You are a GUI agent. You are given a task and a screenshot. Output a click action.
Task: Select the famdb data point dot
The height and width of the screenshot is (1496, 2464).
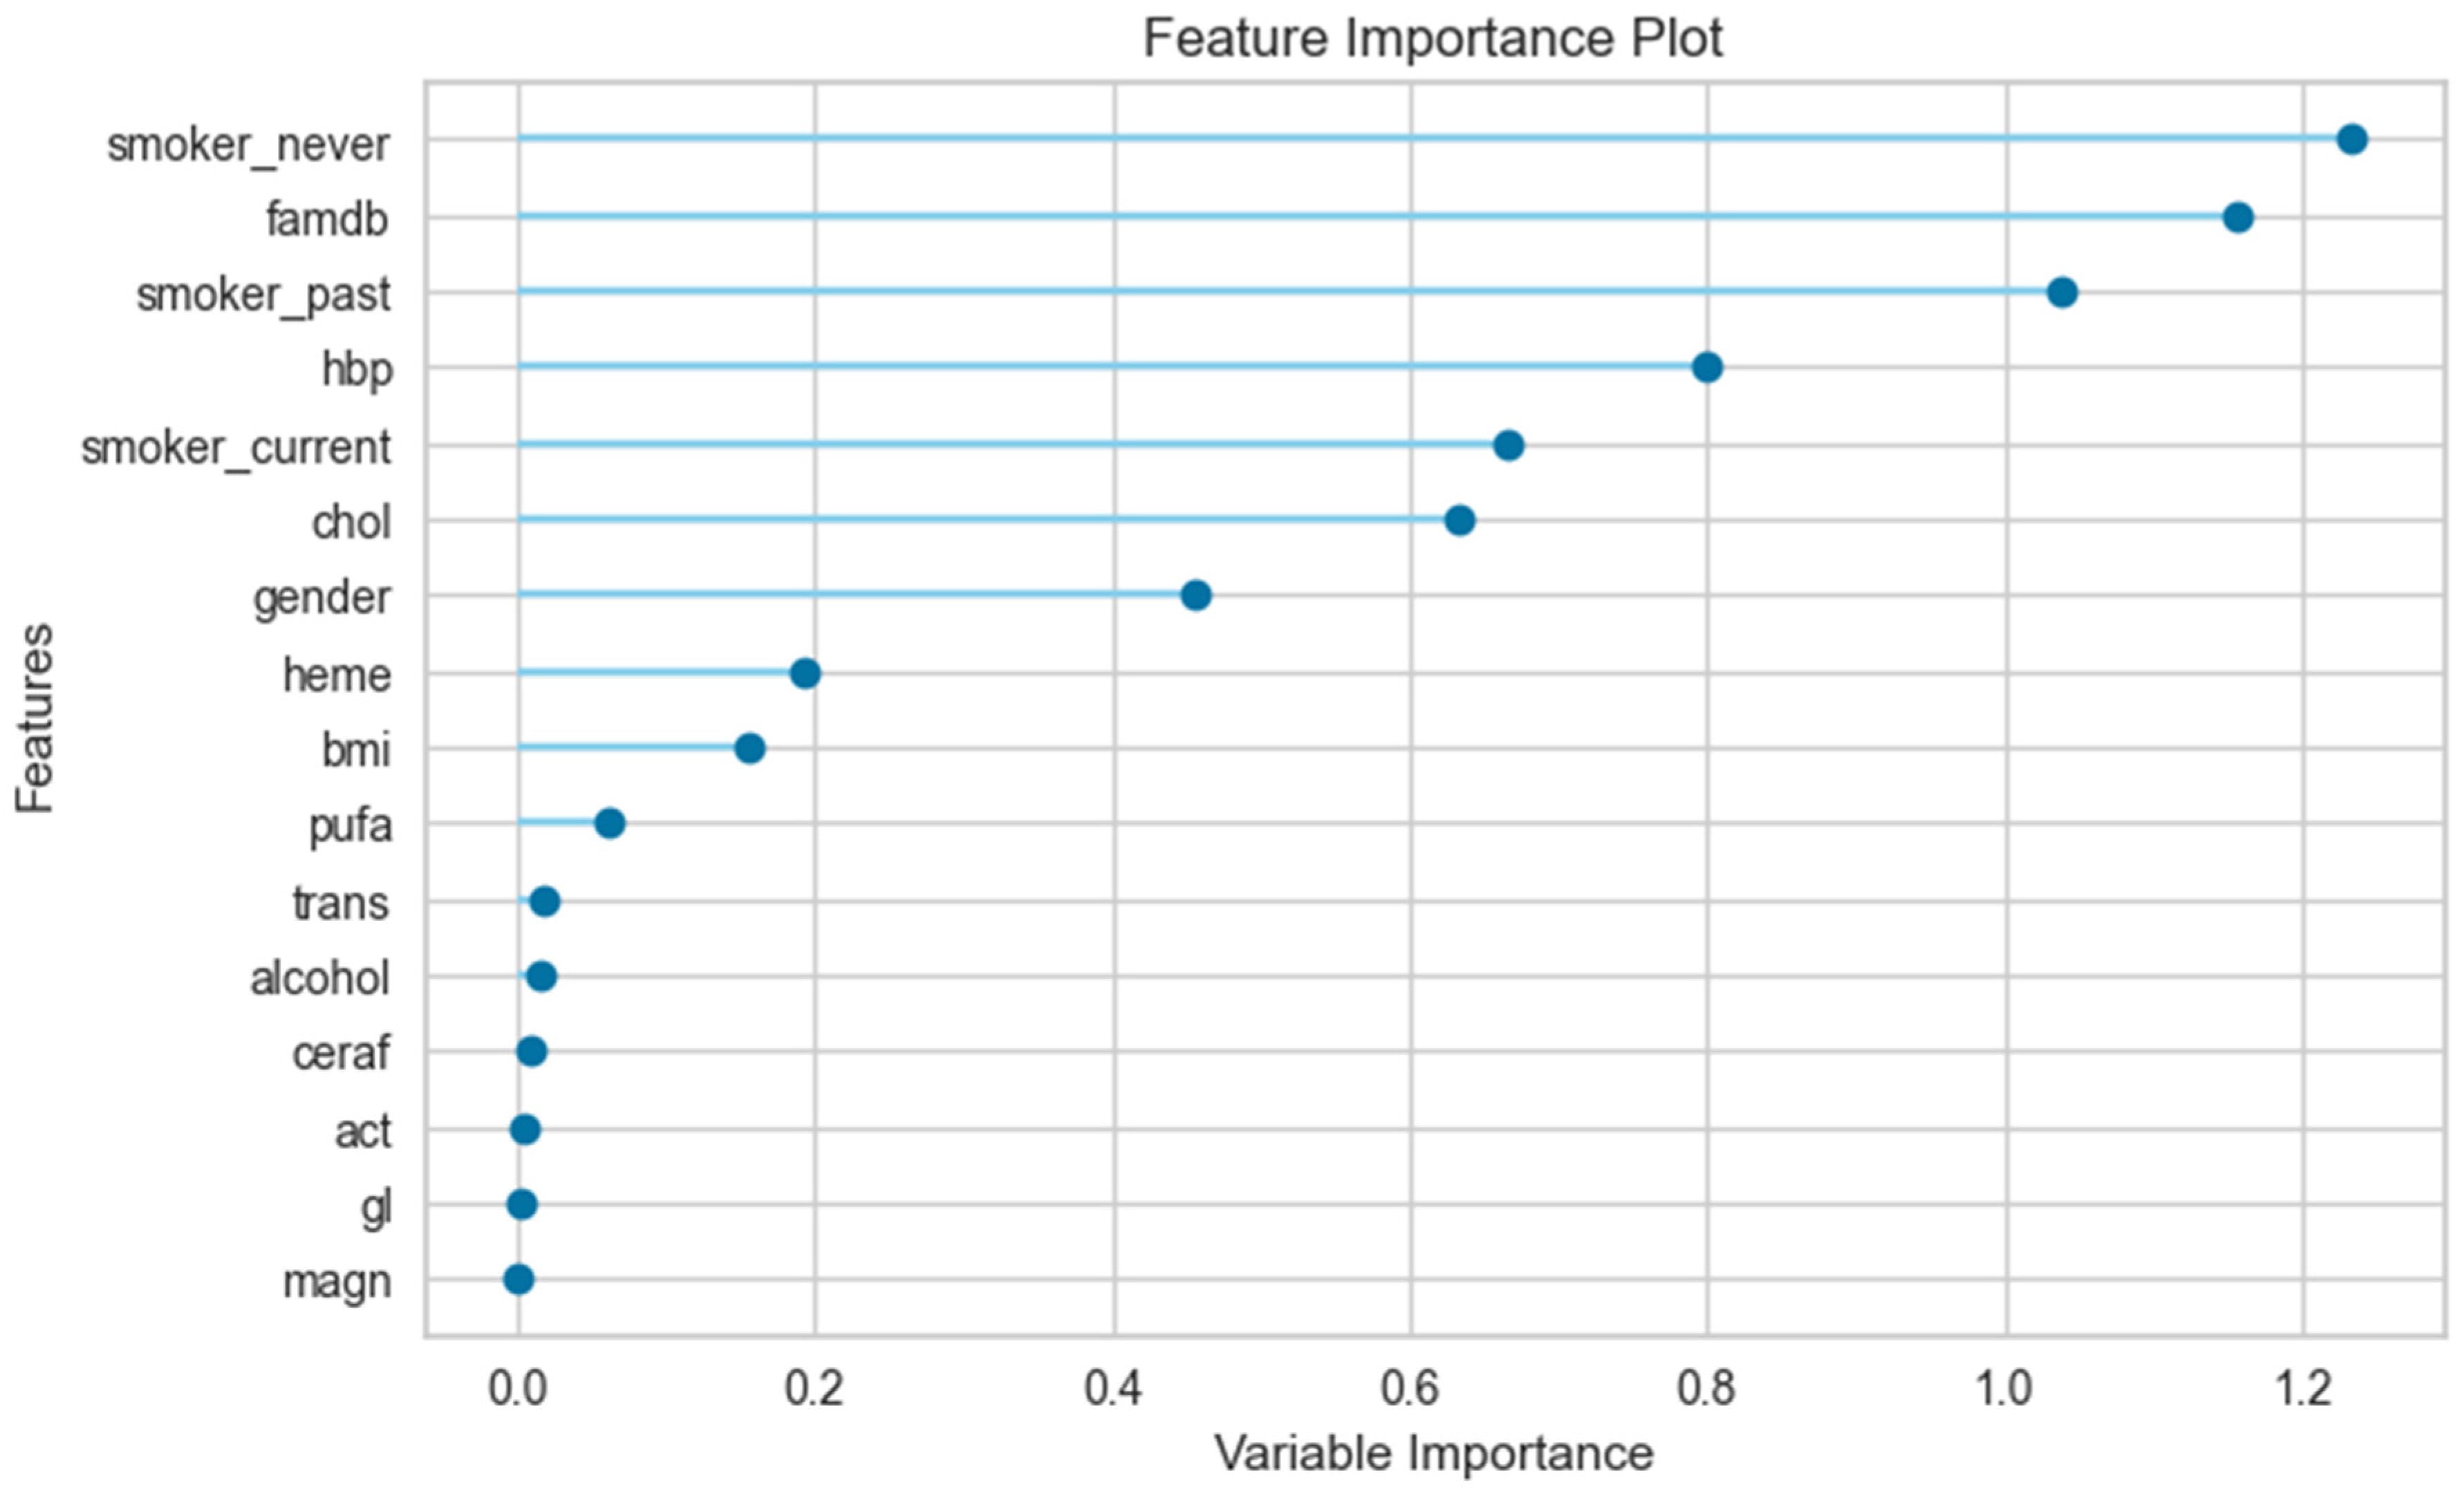[x=2238, y=217]
